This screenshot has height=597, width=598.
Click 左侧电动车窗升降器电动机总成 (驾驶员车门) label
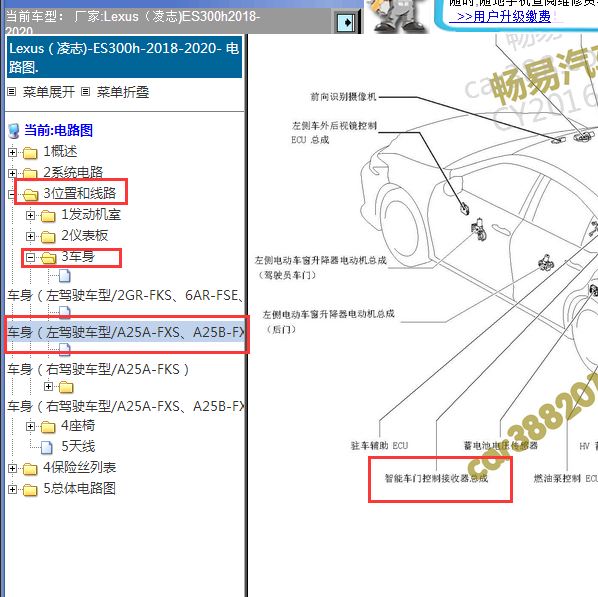[320, 267]
